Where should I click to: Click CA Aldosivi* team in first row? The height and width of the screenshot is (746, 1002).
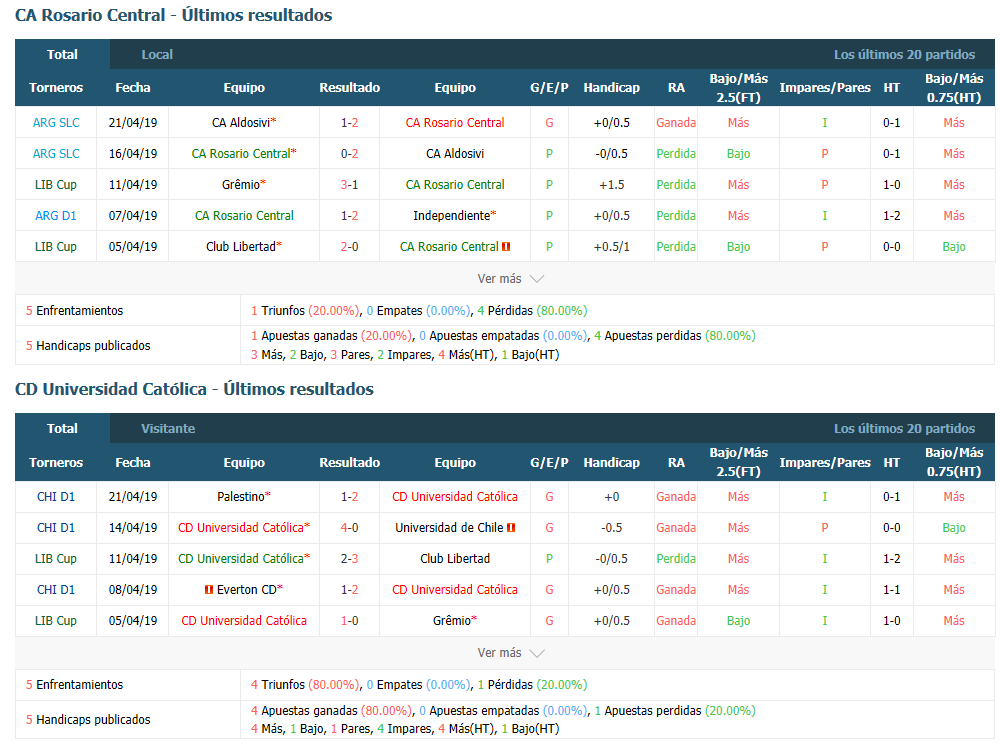pos(244,123)
